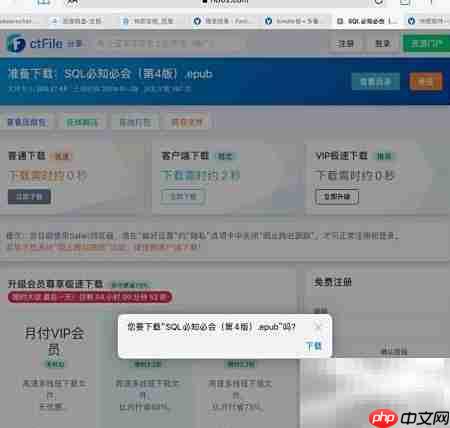
Task: Click the 登录 button in the header
Action: (x=382, y=44)
